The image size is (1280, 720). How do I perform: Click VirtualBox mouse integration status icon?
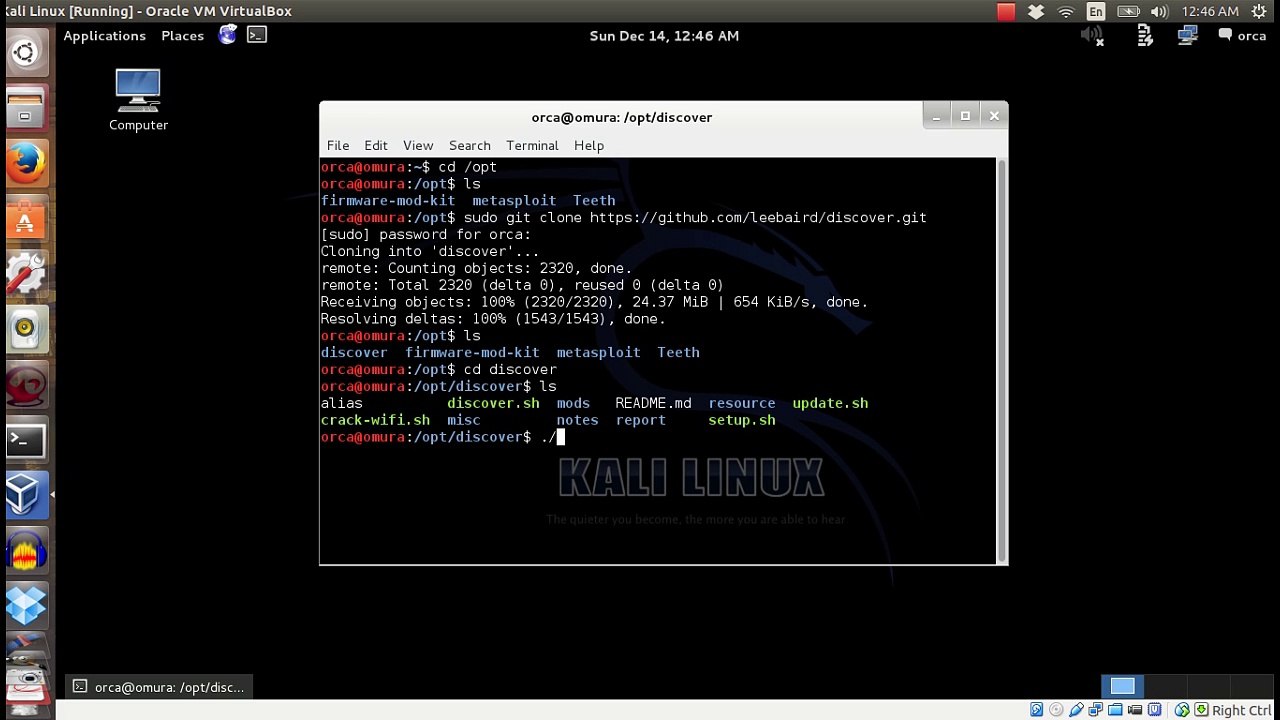(x=1183, y=710)
